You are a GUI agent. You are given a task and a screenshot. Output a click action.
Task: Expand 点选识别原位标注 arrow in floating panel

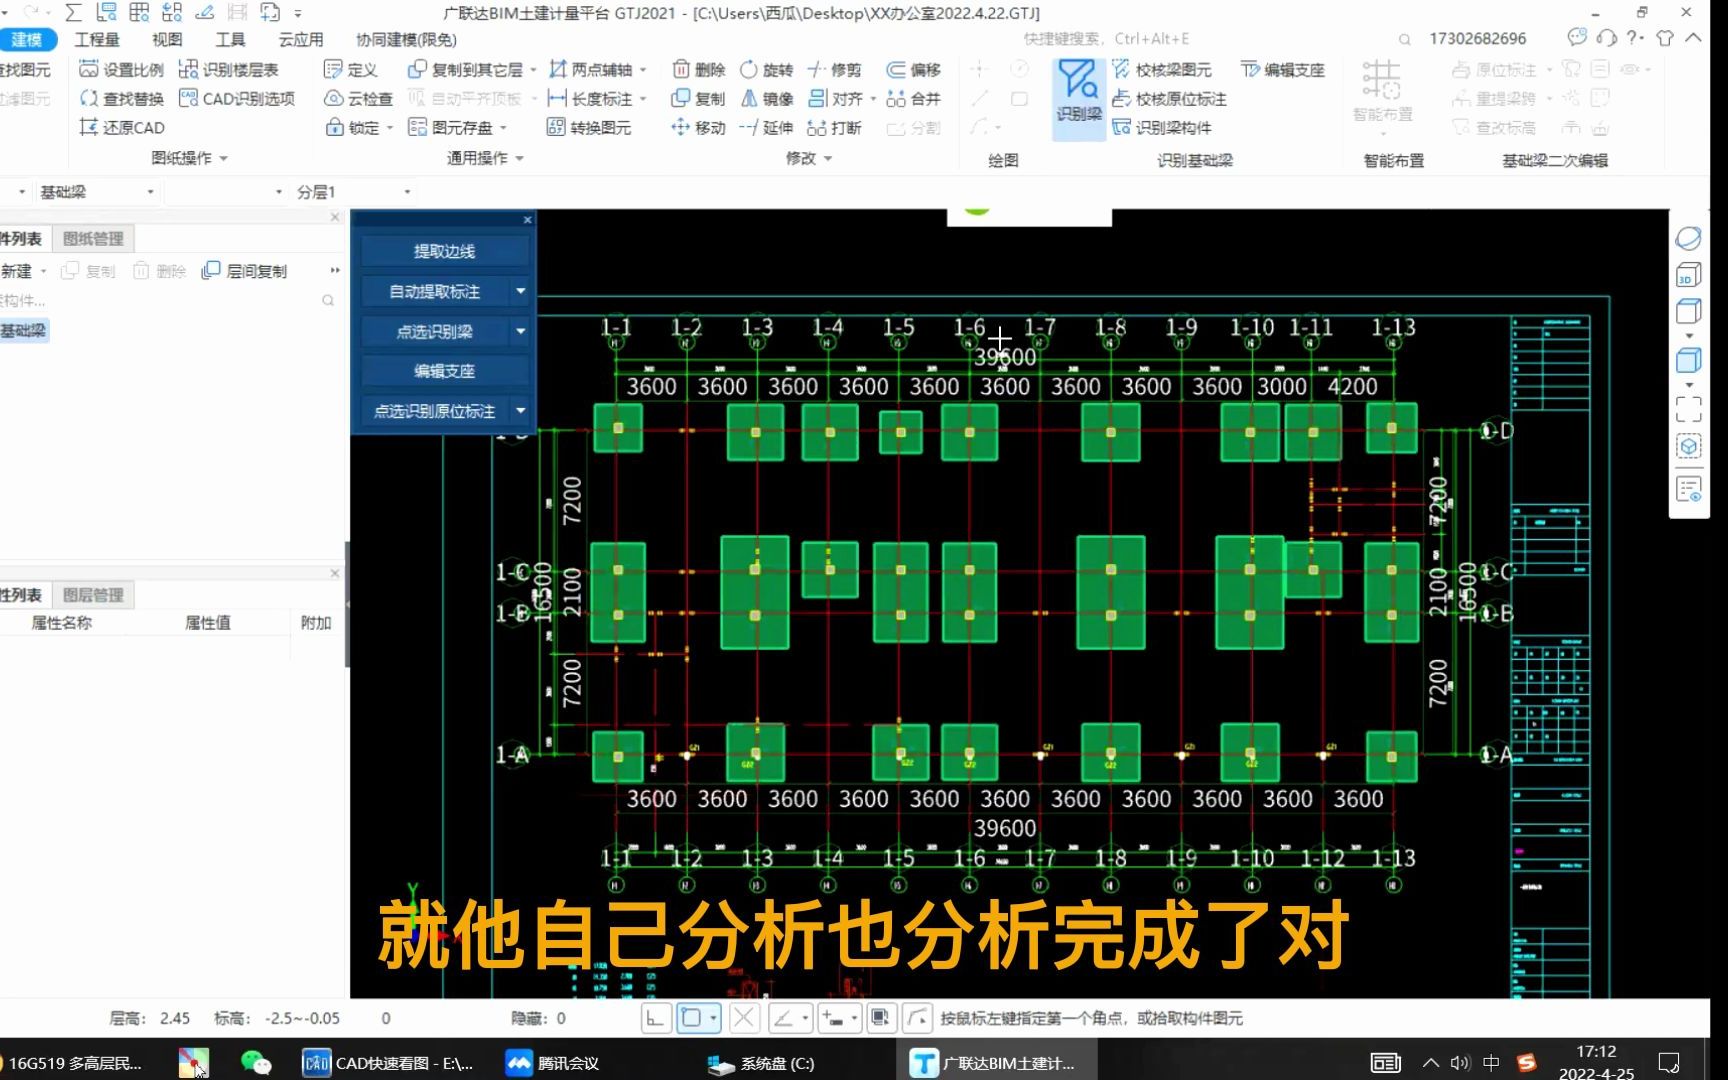click(x=520, y=411)
